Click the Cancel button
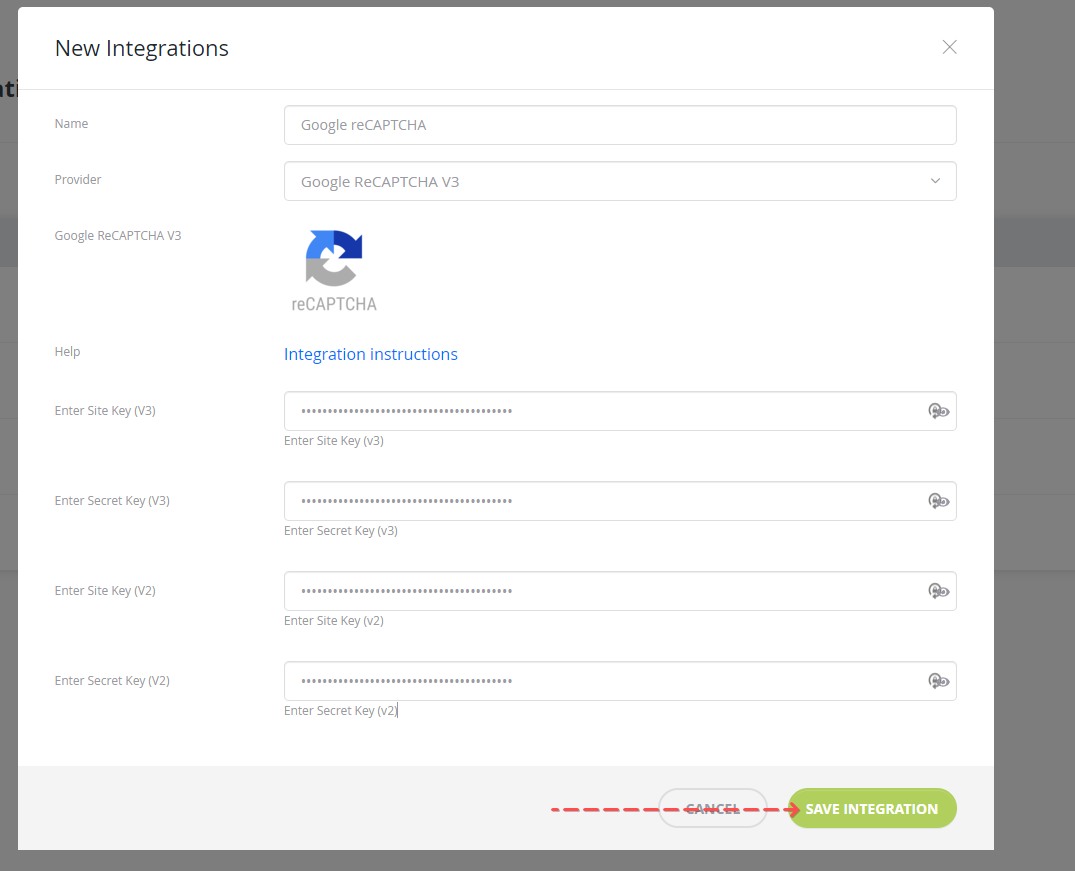 coord(712,808)
